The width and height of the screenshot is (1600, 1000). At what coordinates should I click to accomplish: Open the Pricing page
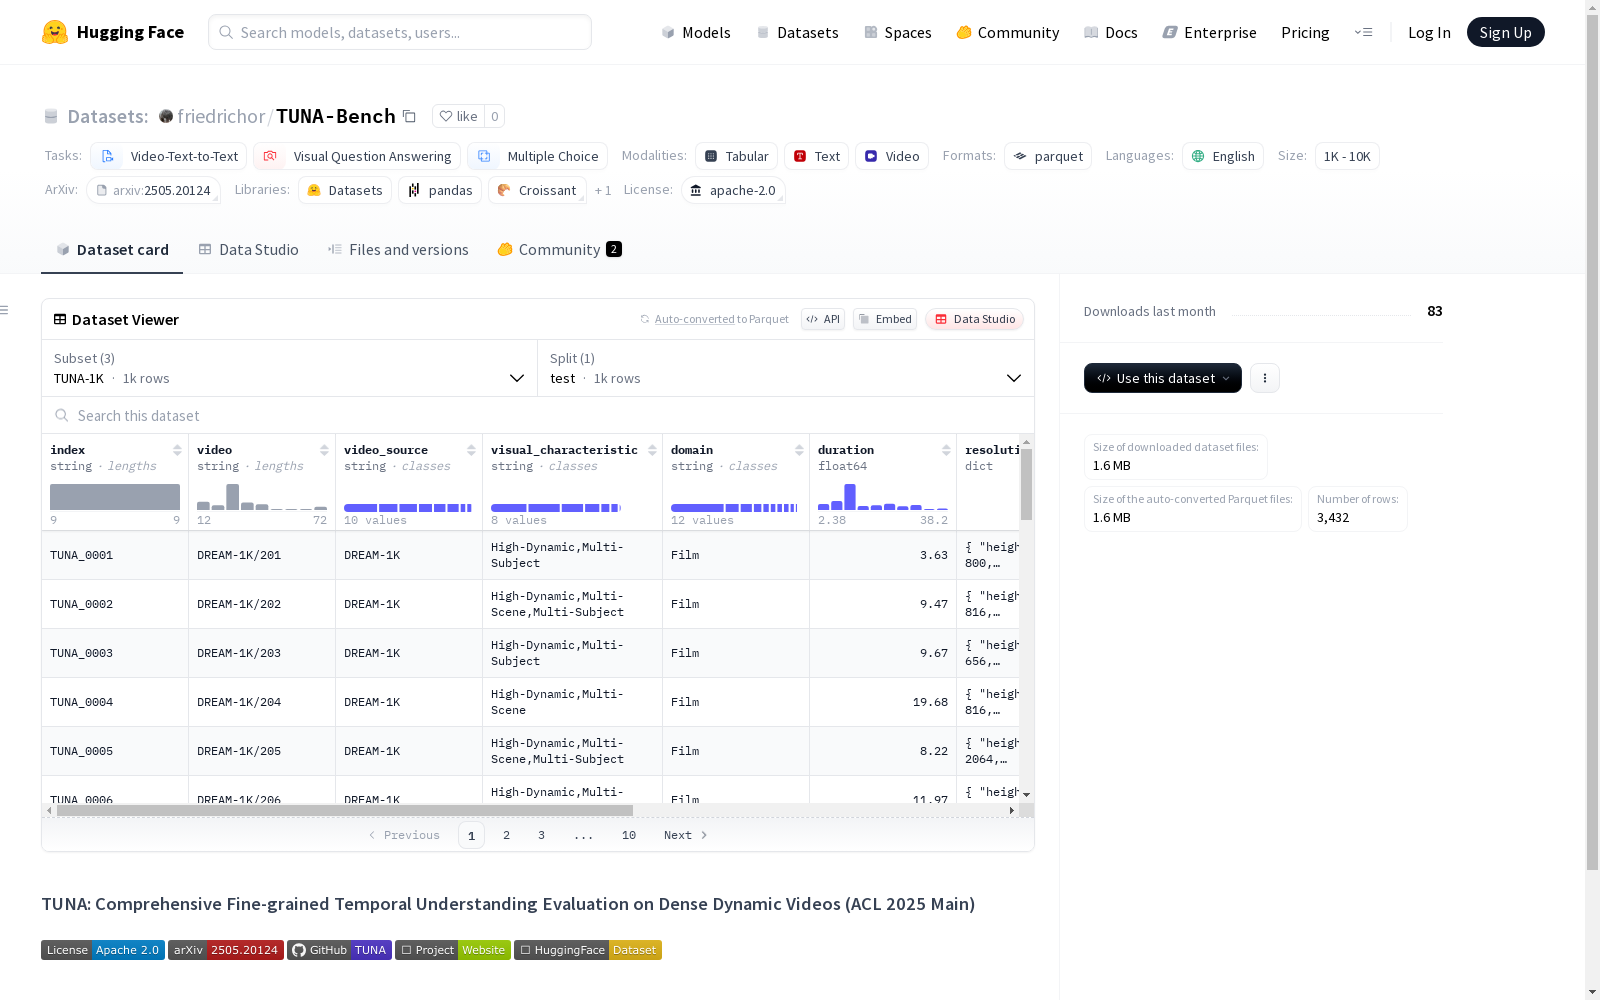[1305, 32]
